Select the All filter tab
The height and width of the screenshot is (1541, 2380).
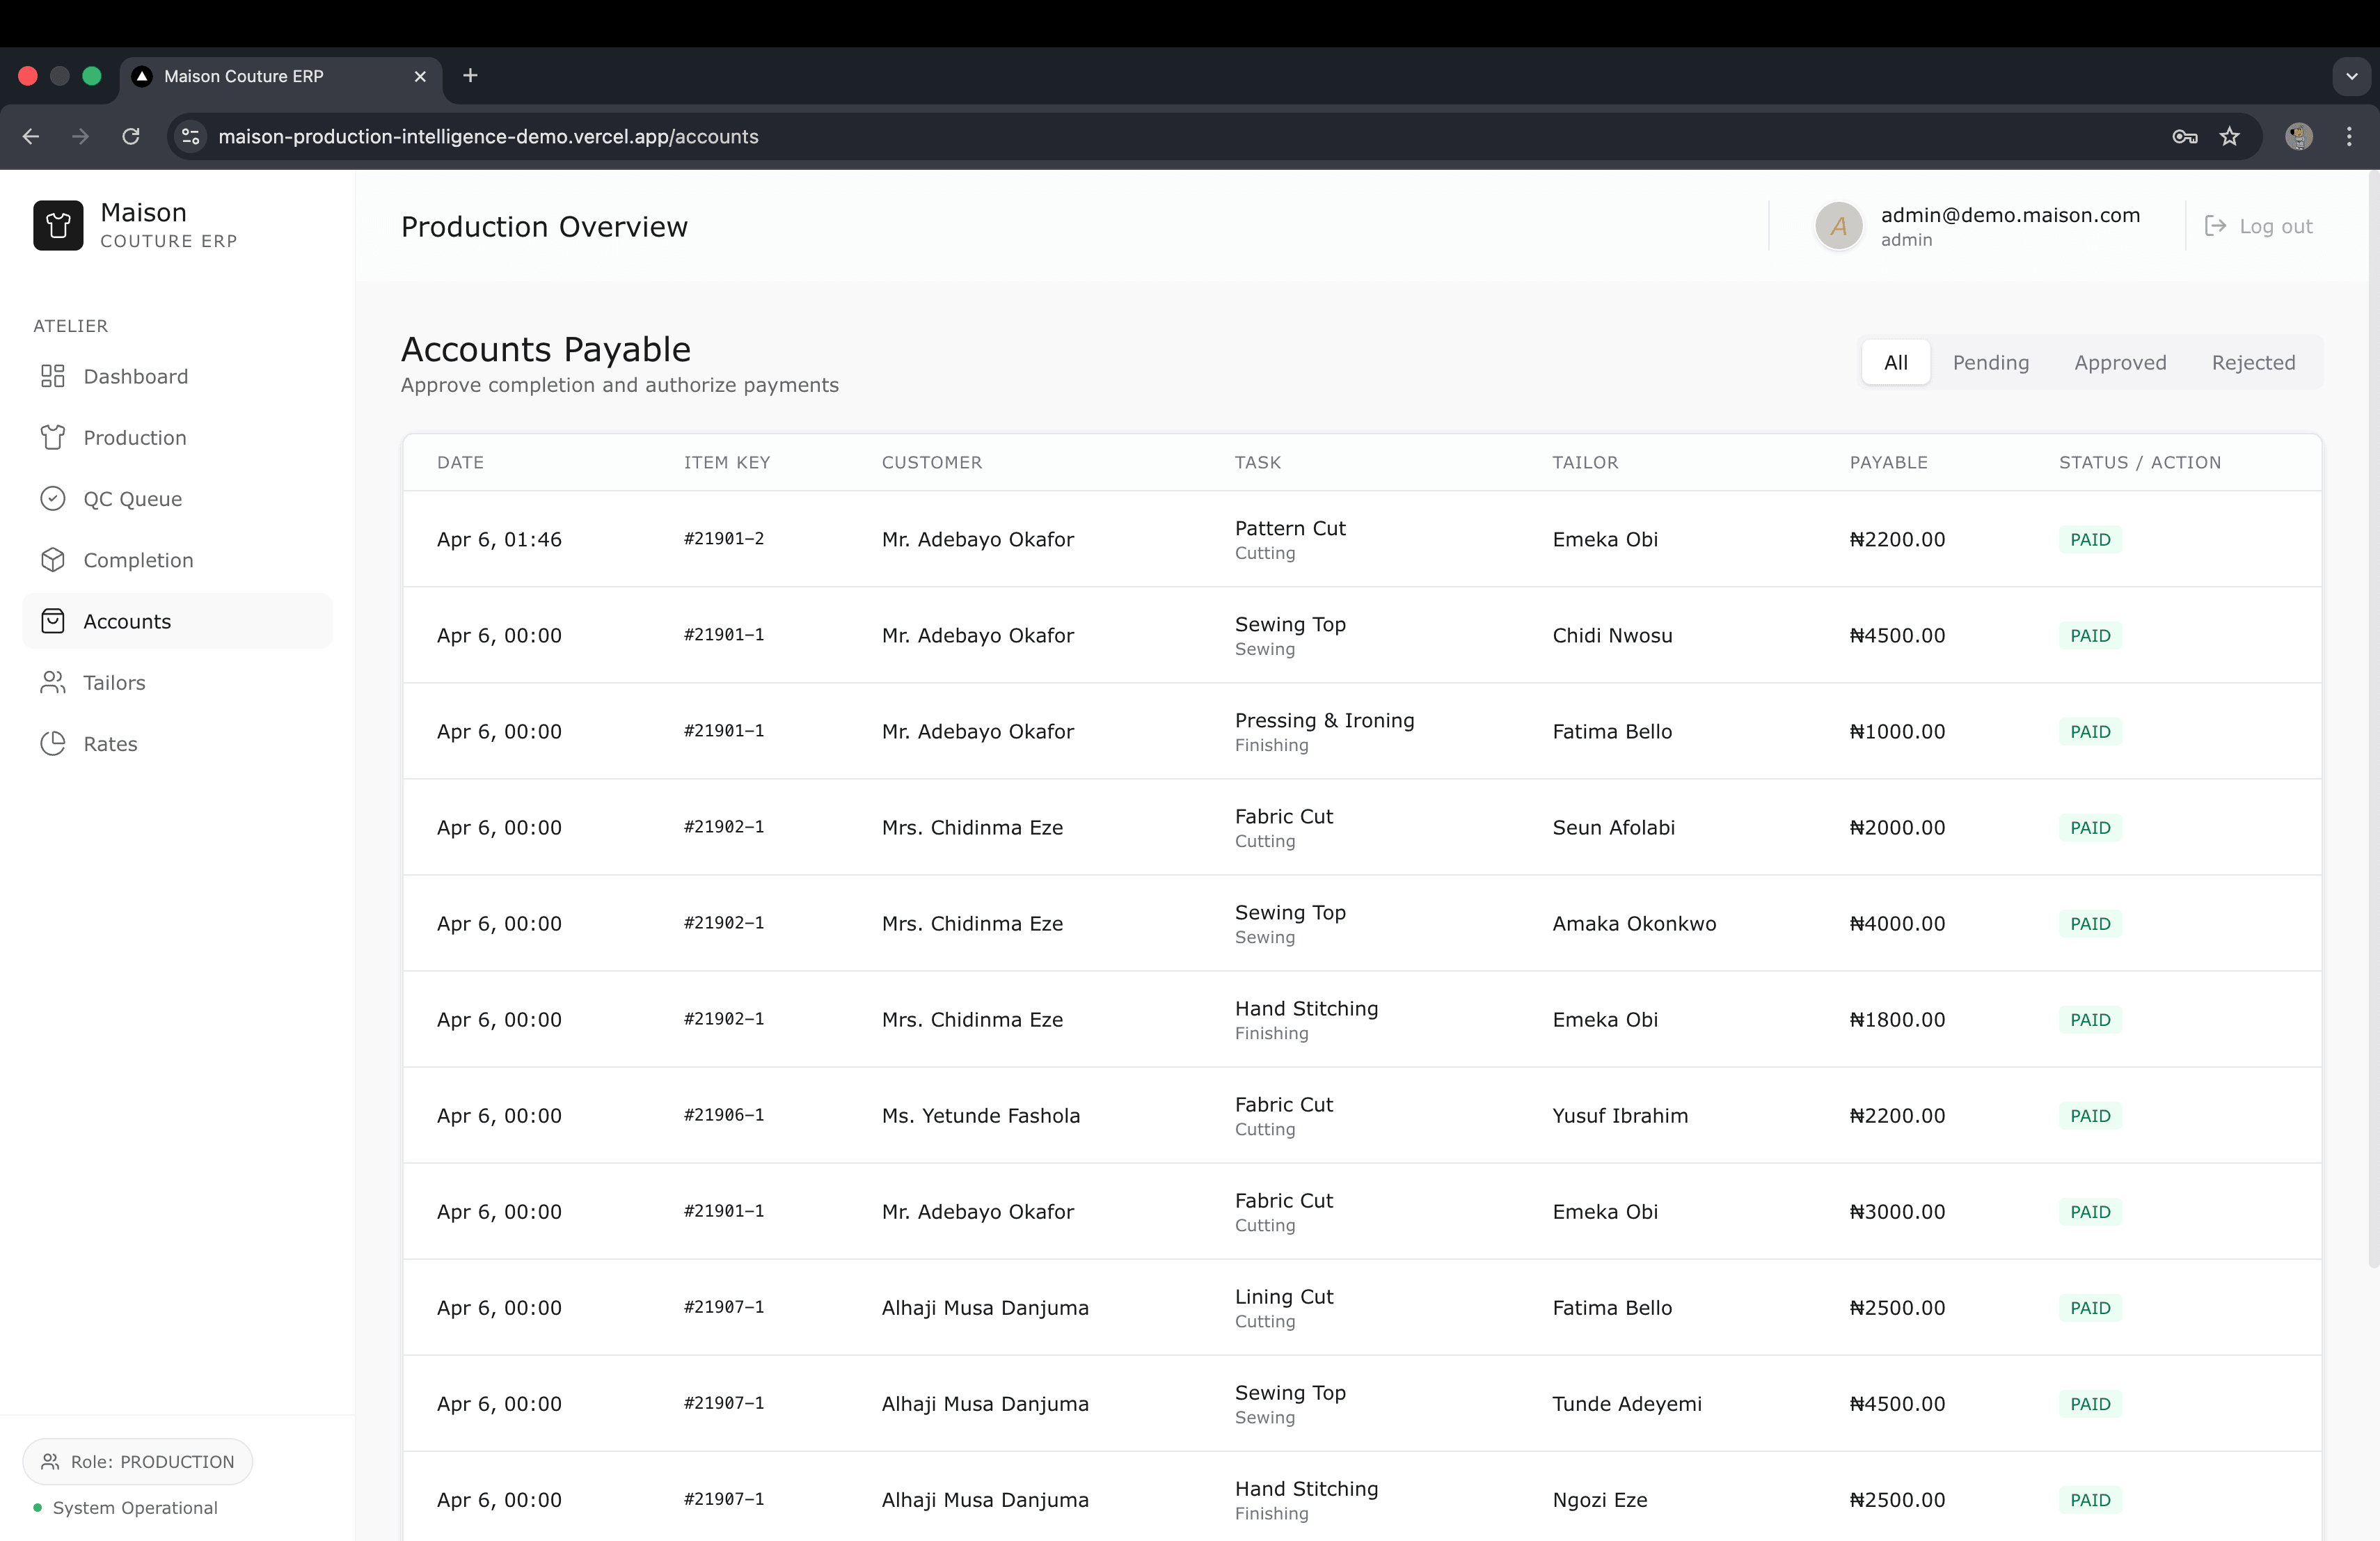pos(1895,362)
